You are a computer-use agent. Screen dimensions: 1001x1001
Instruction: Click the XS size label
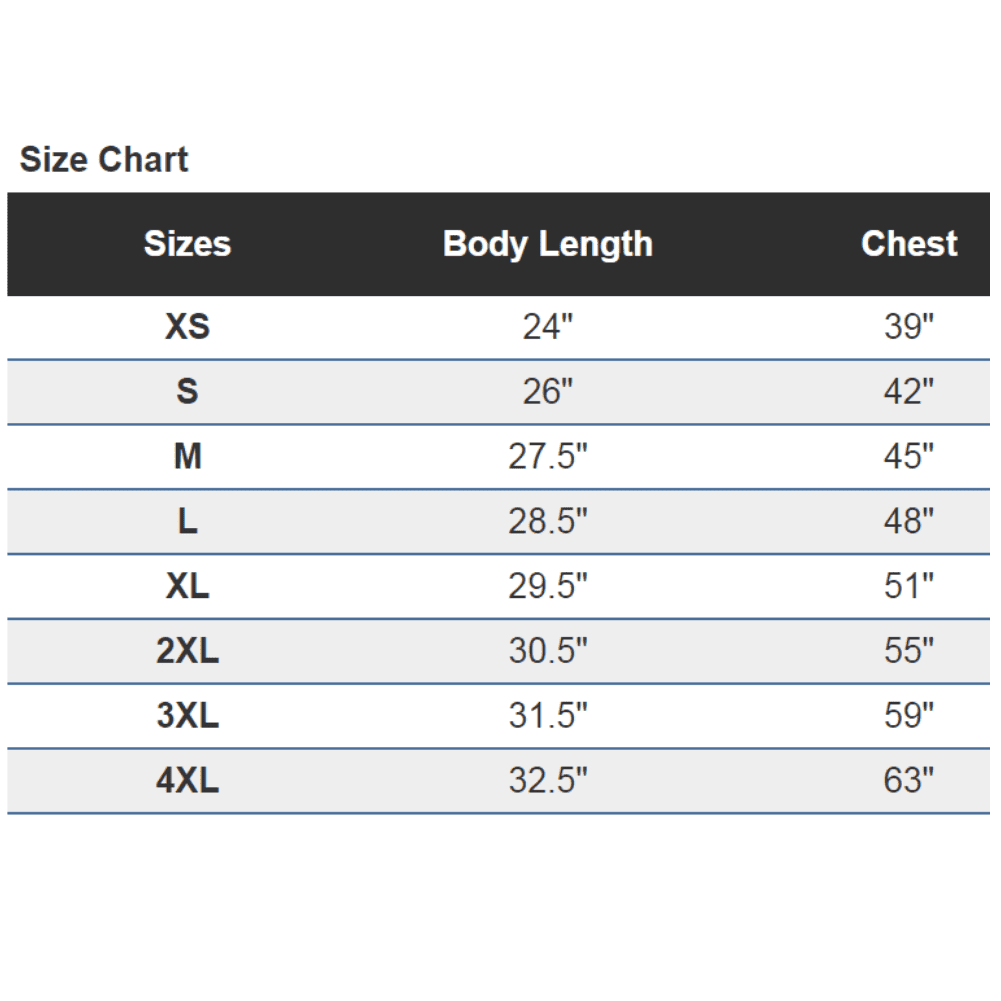point(187,327)
